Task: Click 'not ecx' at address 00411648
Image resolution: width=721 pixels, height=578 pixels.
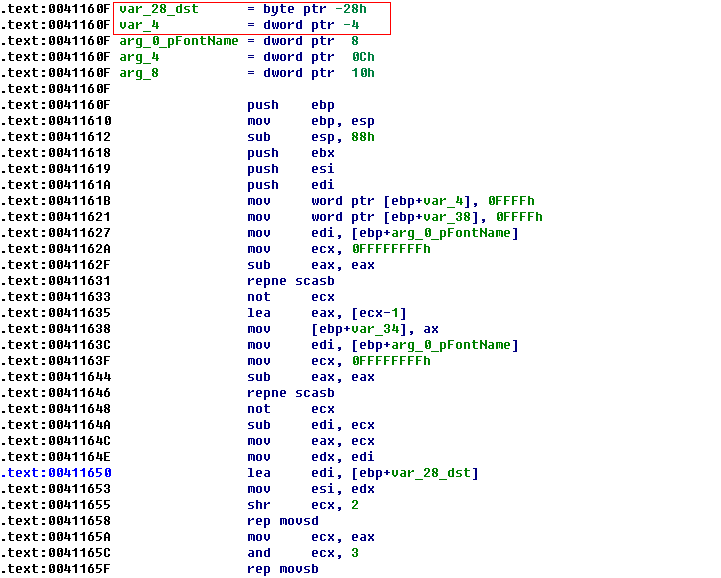Action: [x=291, y=409]
